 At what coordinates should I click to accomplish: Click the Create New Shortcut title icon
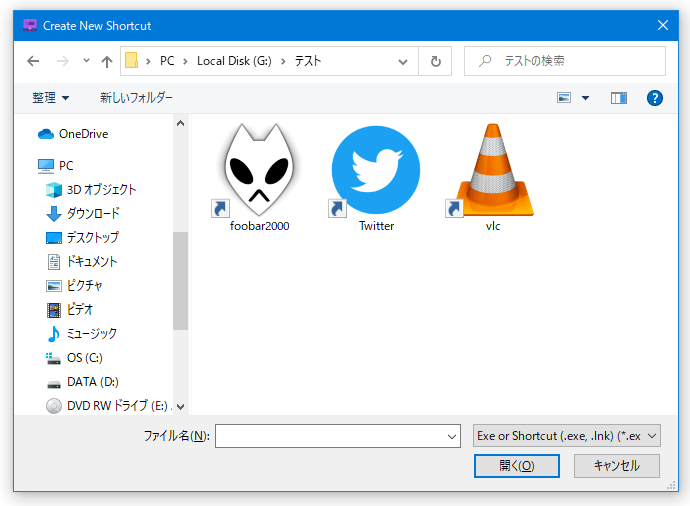coord(29,25)
